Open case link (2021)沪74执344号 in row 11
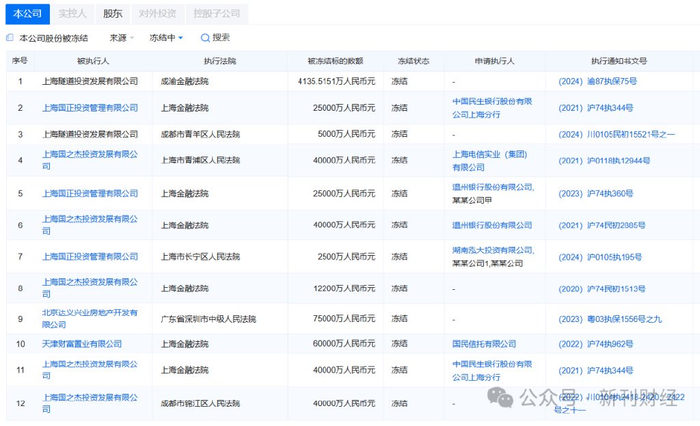The image size is (700, 426). 596,370
